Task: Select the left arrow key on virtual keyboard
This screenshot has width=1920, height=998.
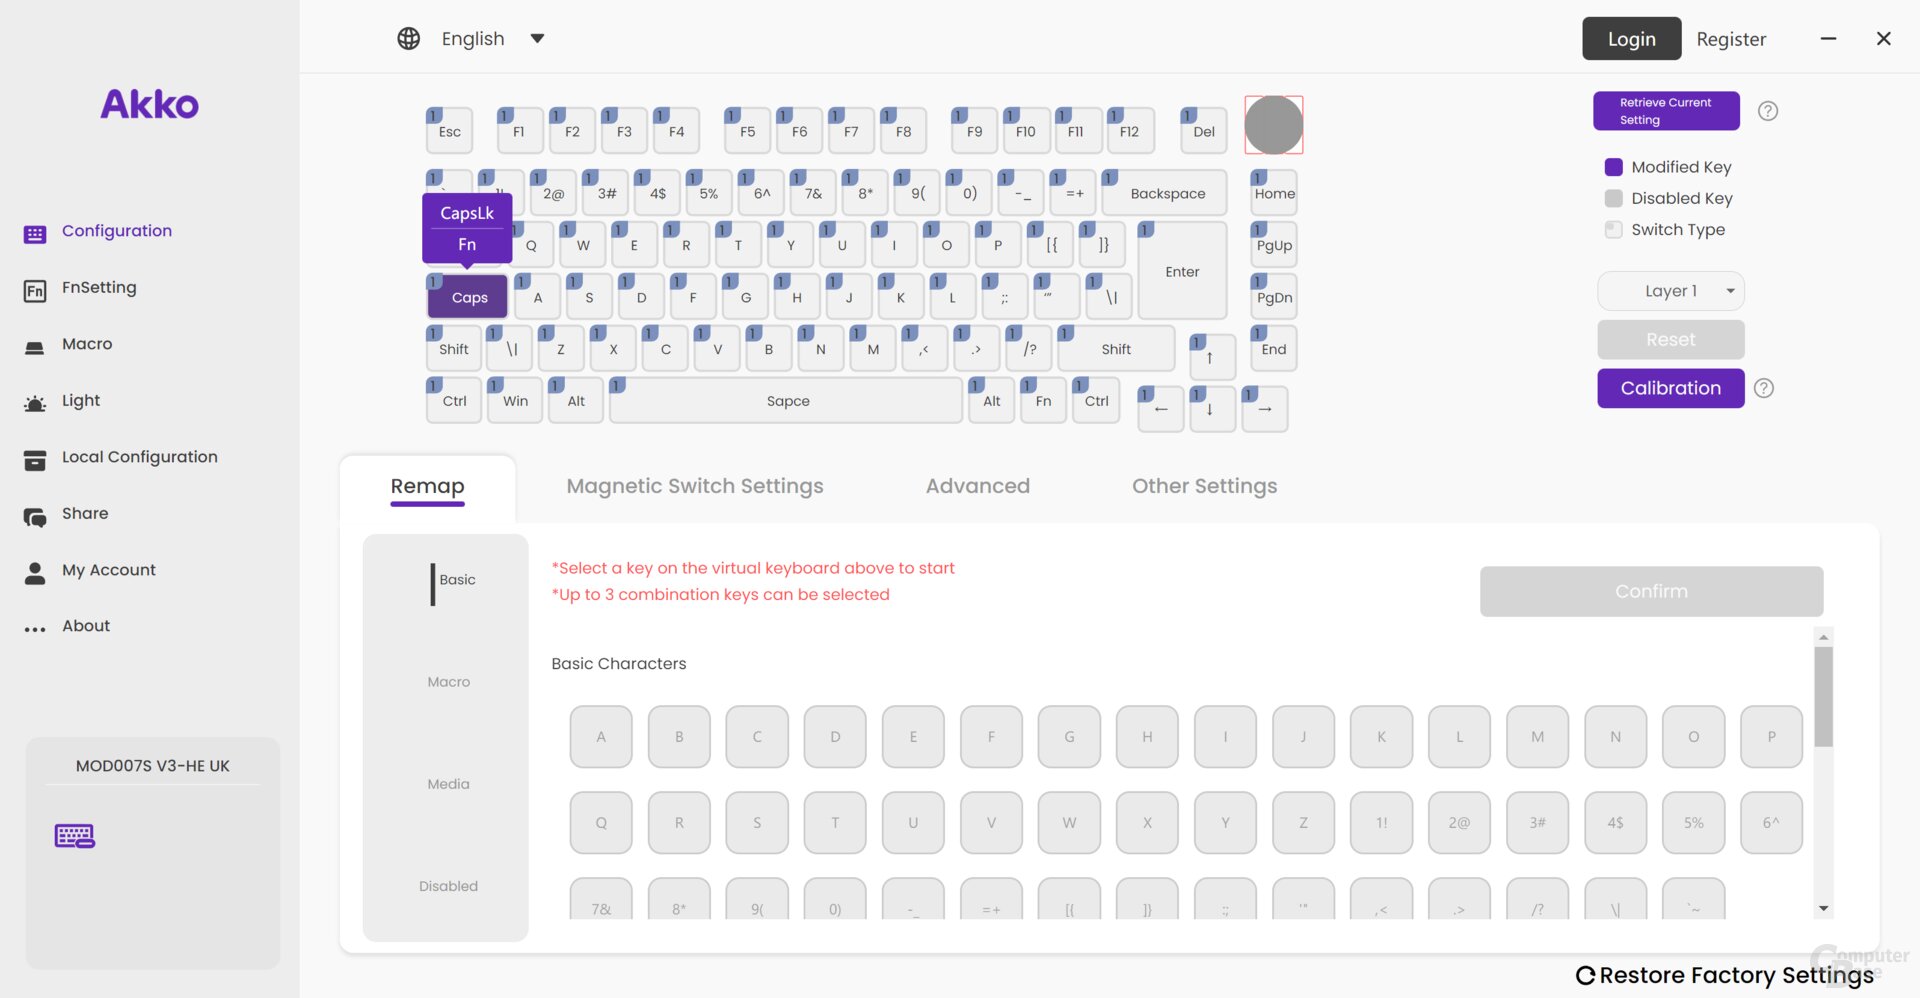Action: (x=1161, y=409)
